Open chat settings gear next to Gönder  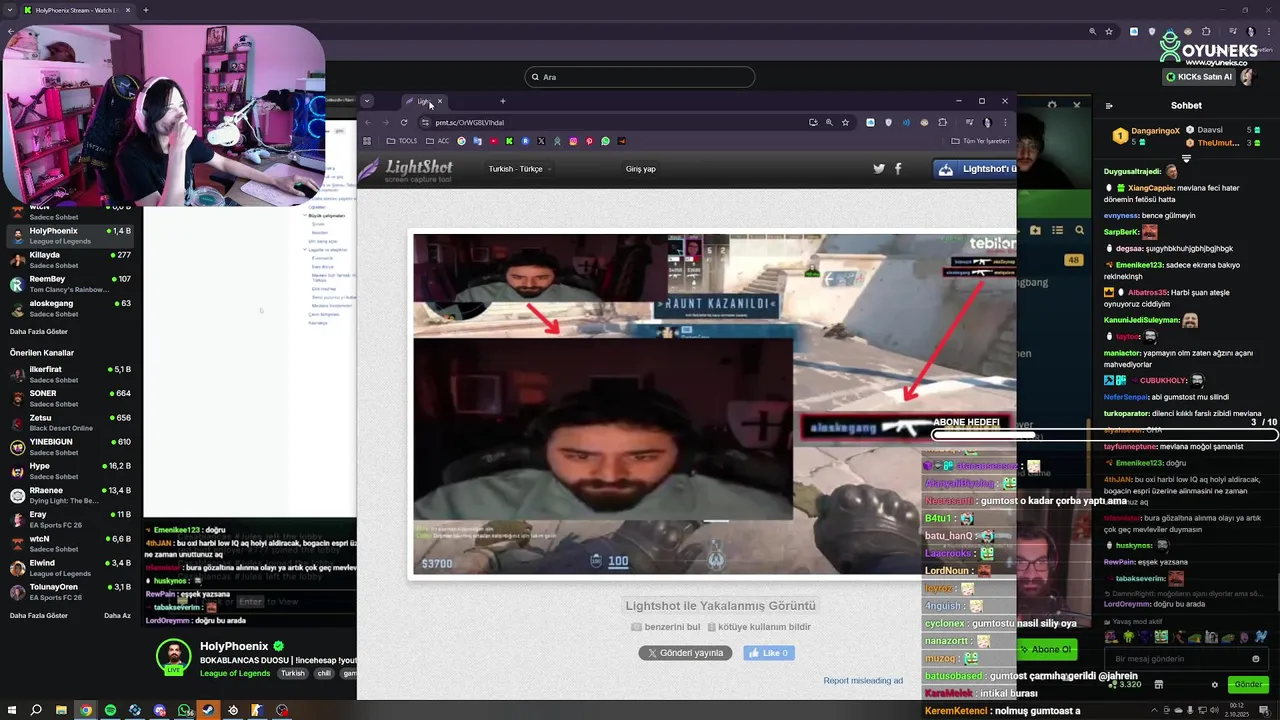tap(1215, 685)
